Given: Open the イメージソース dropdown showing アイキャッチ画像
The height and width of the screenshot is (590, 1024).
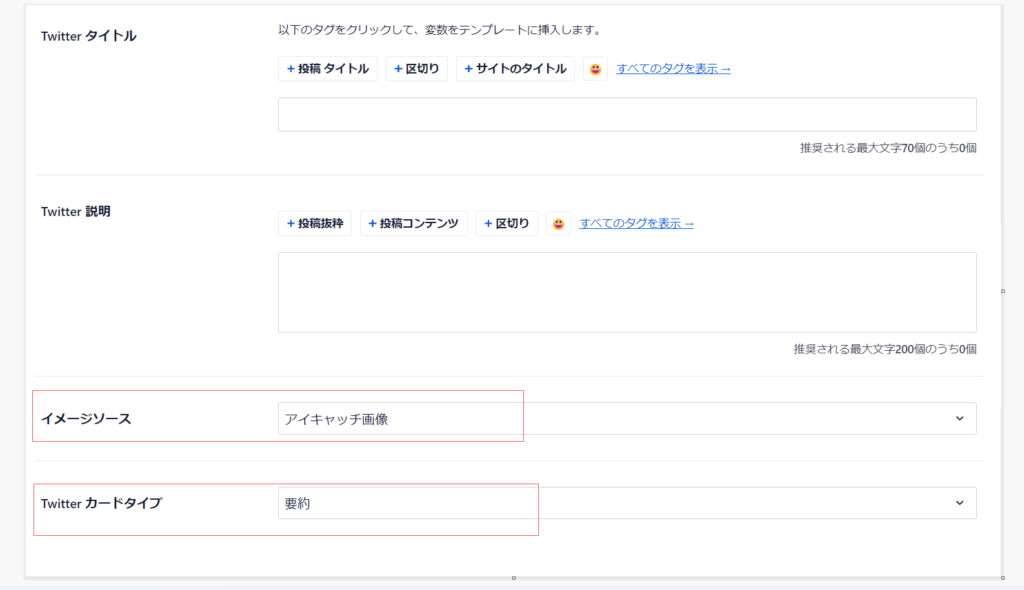Looking at the screenshot, I should (627, 419).
